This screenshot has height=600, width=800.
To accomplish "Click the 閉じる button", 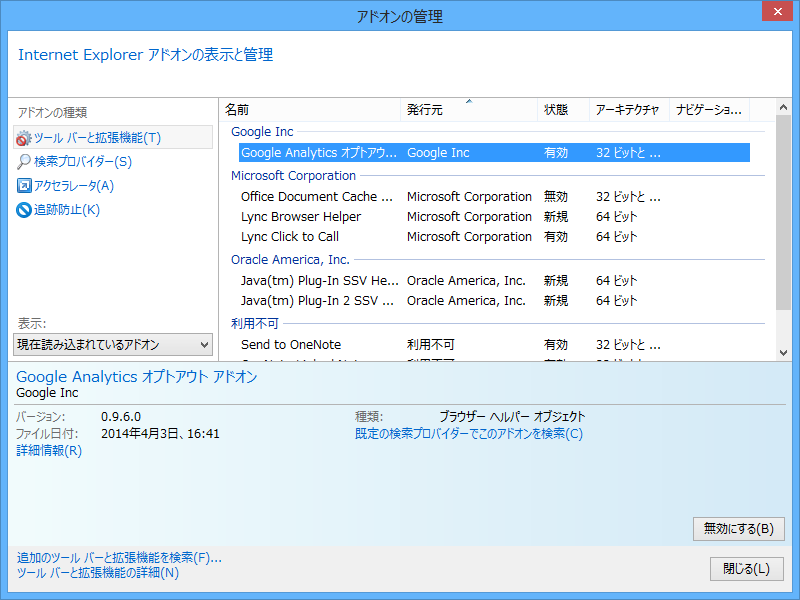I will coord(746,566).
